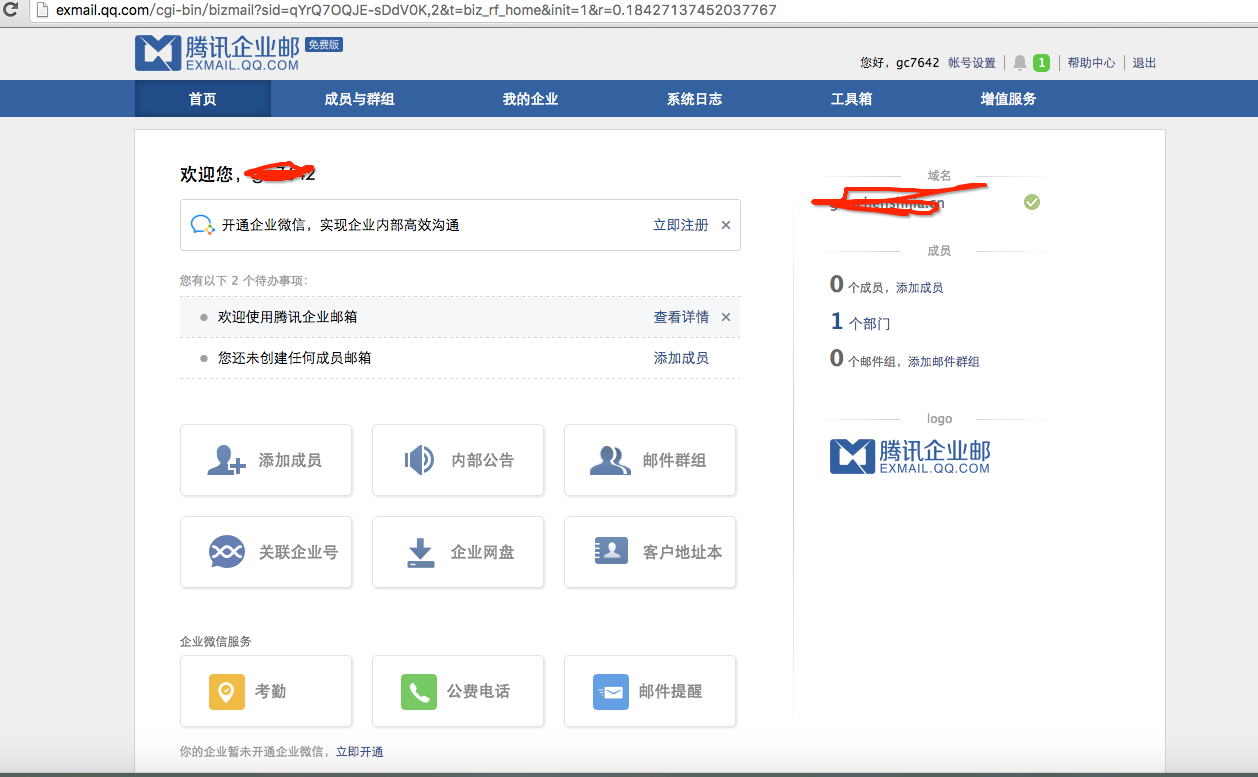Click 查看详情 link
This screenshot has height=777, width=1258.
pos(681,317)
